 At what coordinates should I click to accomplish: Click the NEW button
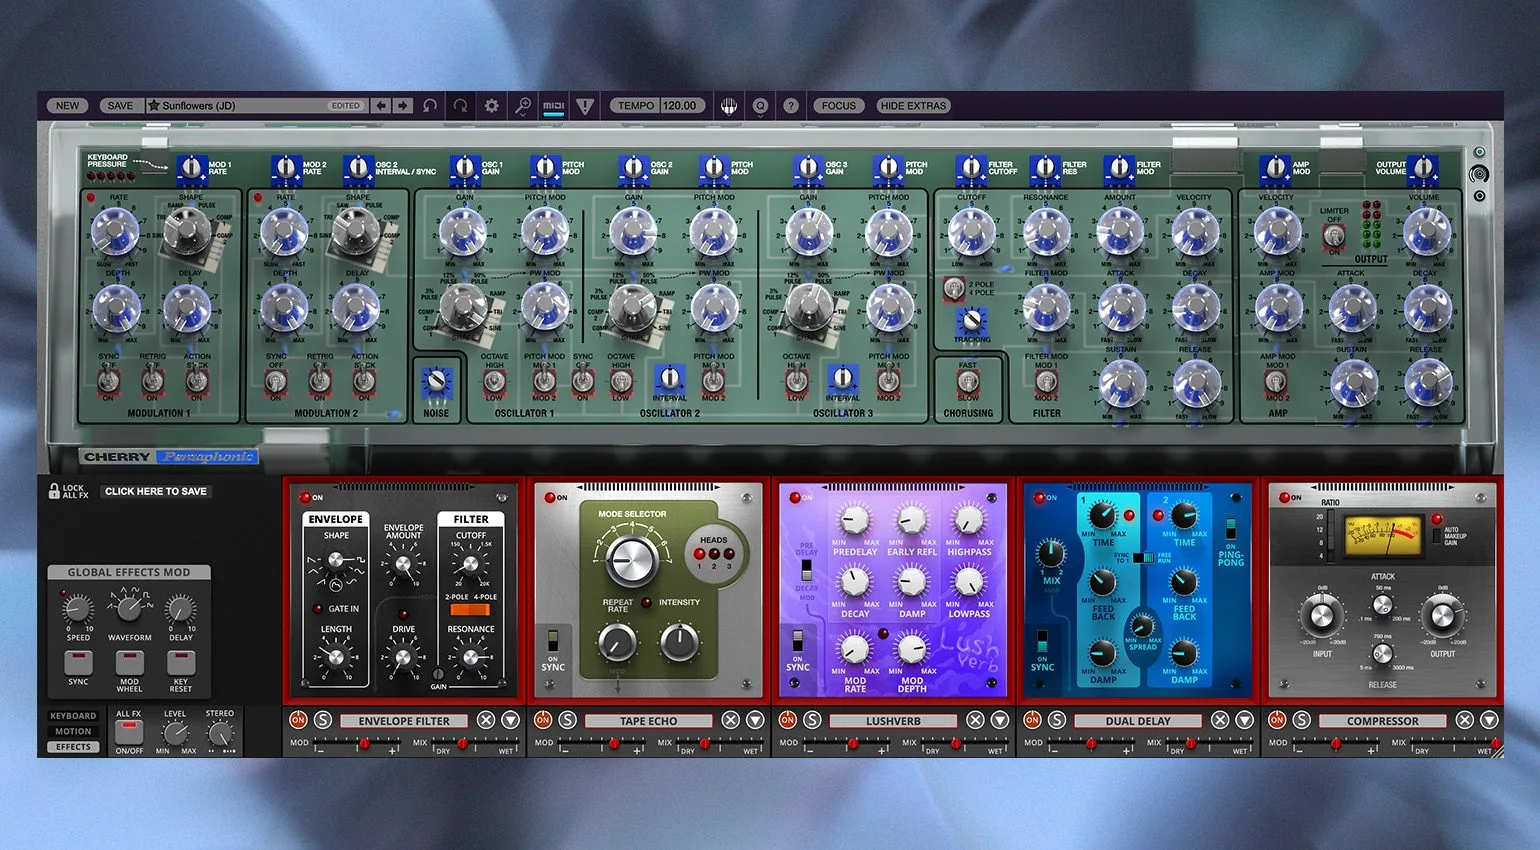[x=67, y=105]
